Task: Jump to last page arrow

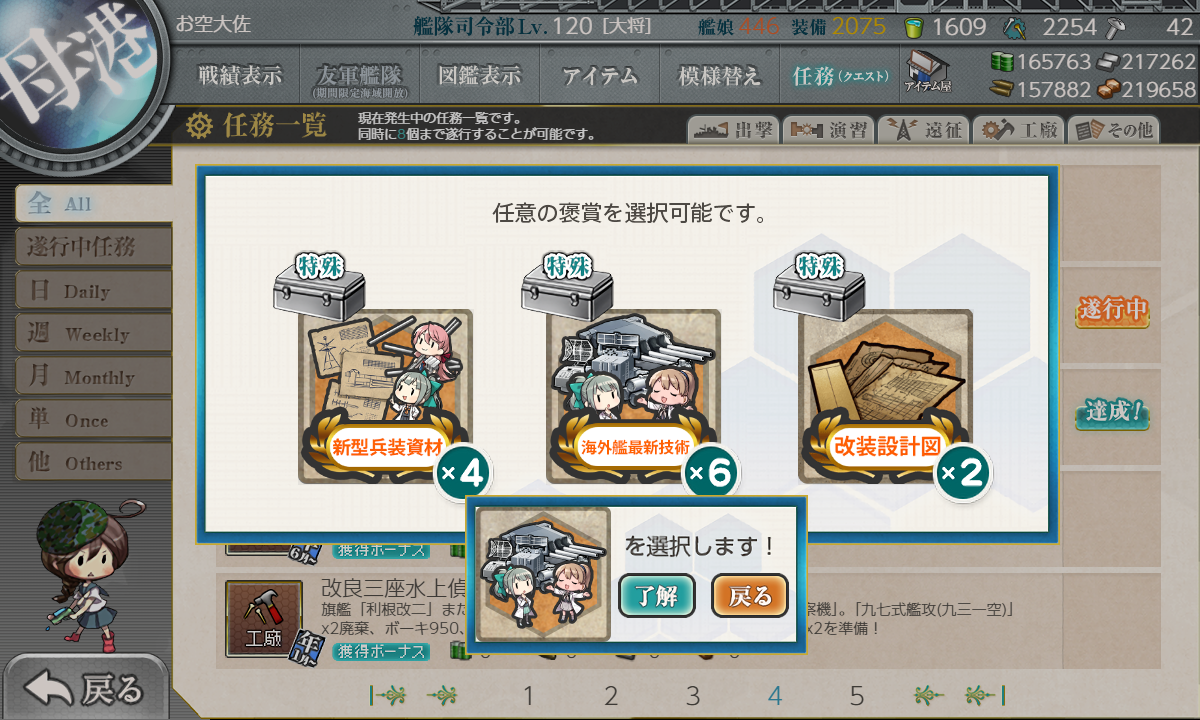Action: point(985,695)
